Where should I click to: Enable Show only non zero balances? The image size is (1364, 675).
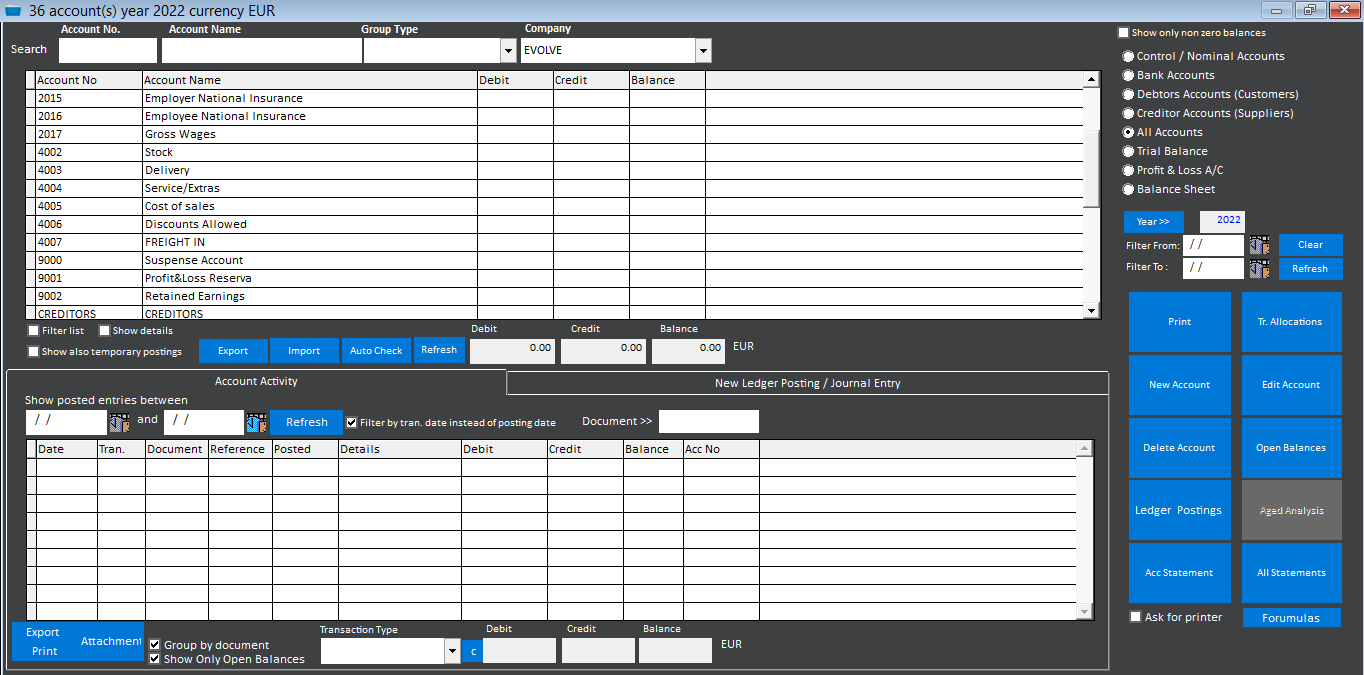pyautogui.click(x=1123, y=32)
